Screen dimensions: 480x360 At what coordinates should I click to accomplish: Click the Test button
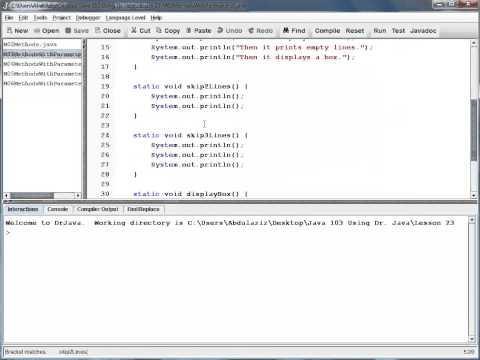coord(398,31)
